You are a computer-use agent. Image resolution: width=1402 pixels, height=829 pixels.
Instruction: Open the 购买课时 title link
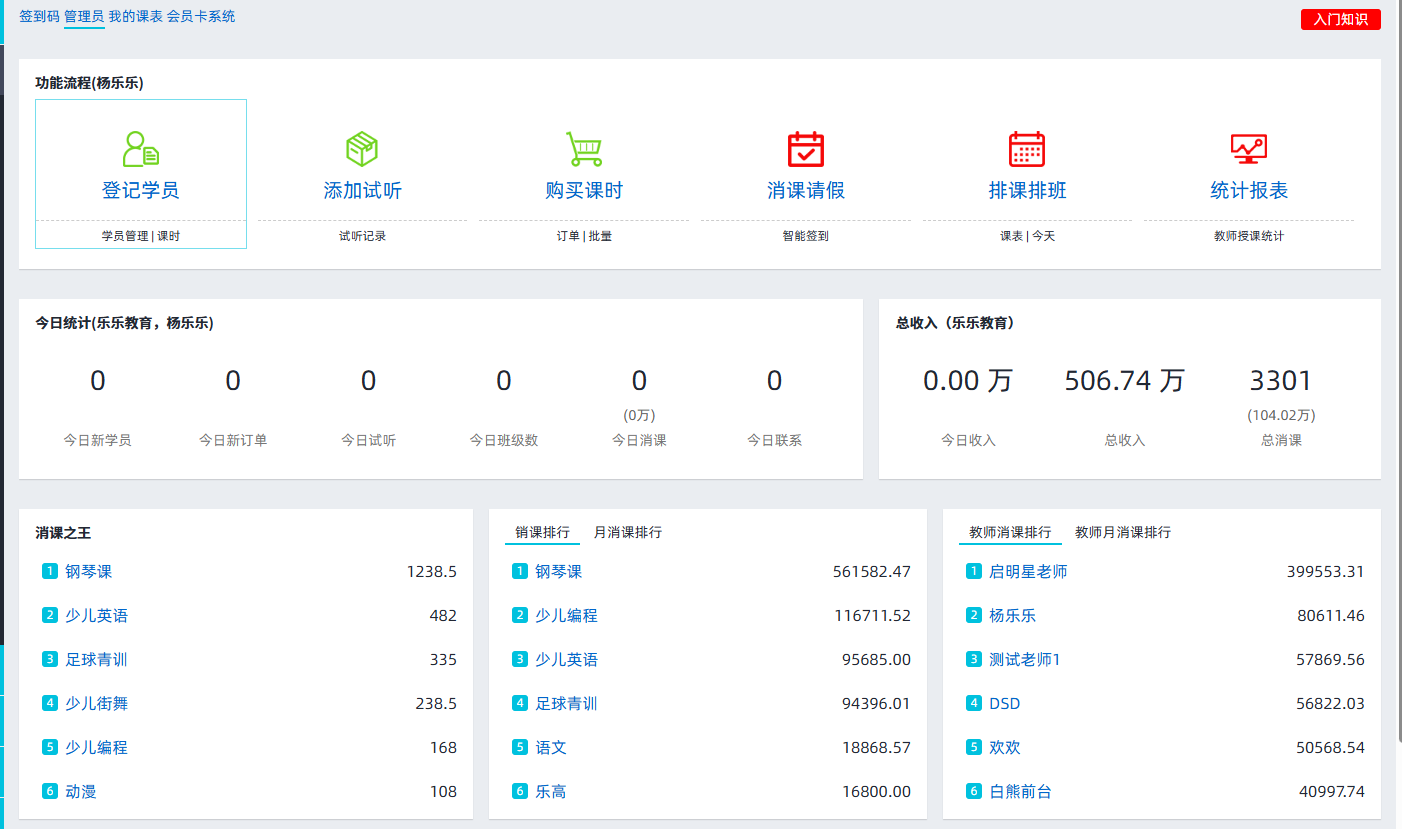[584, 190]
